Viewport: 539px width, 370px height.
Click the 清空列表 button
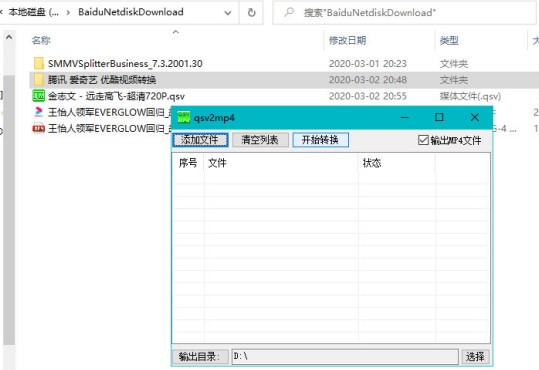(x=260, y=140)
